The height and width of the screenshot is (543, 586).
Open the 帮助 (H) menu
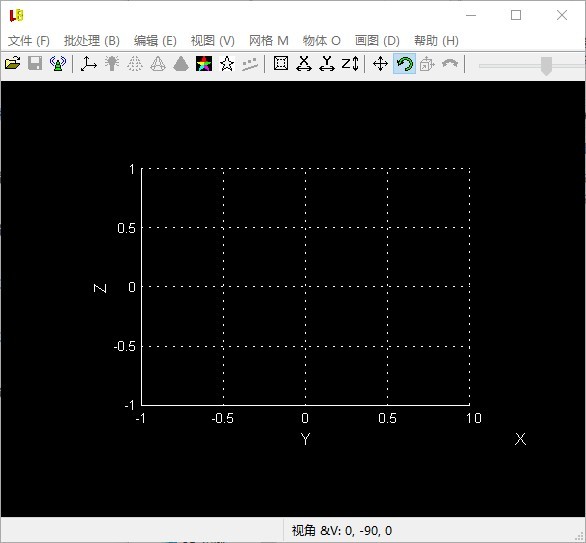[x=436, y=40]
